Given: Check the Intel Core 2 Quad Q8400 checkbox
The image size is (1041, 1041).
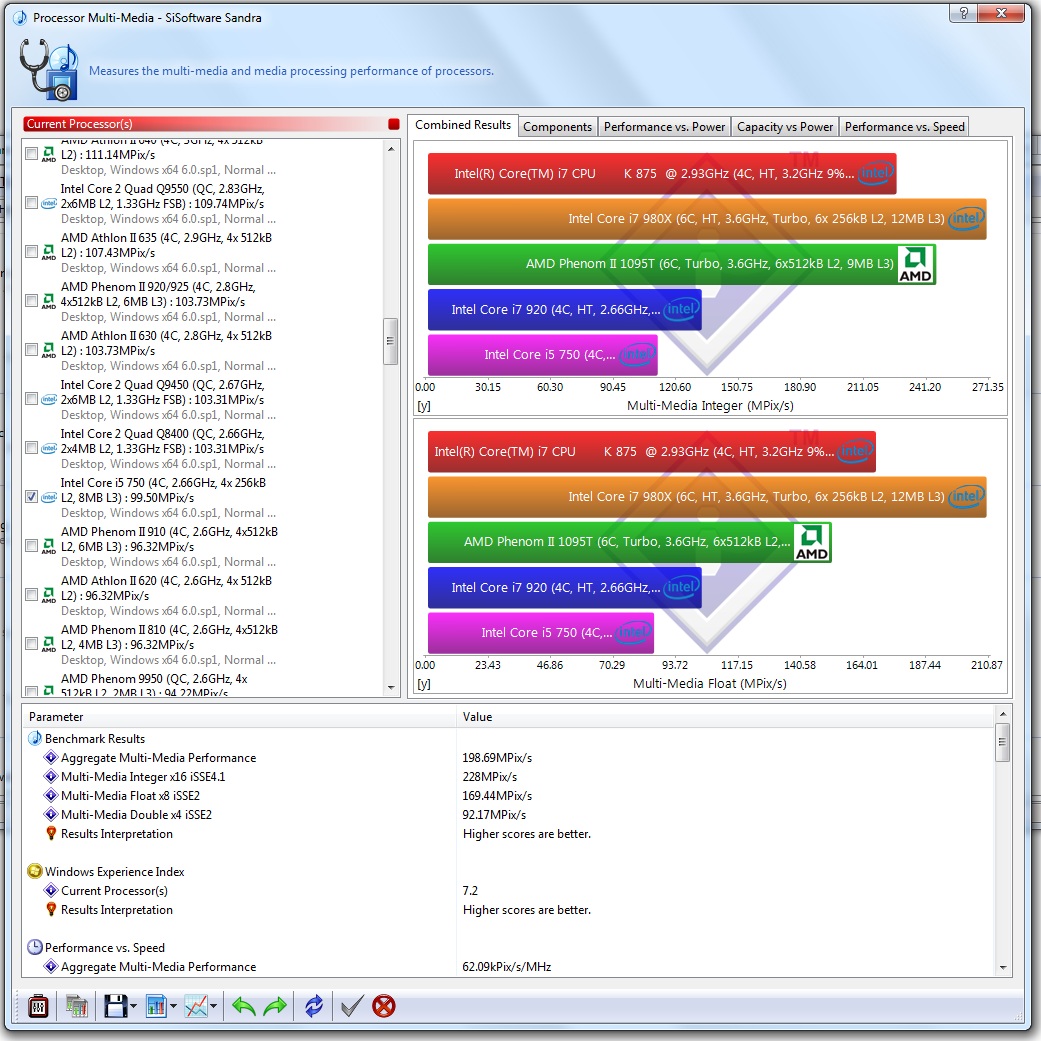Looking at the screenshot, I should pyautogui.click(x=31, y=447).
